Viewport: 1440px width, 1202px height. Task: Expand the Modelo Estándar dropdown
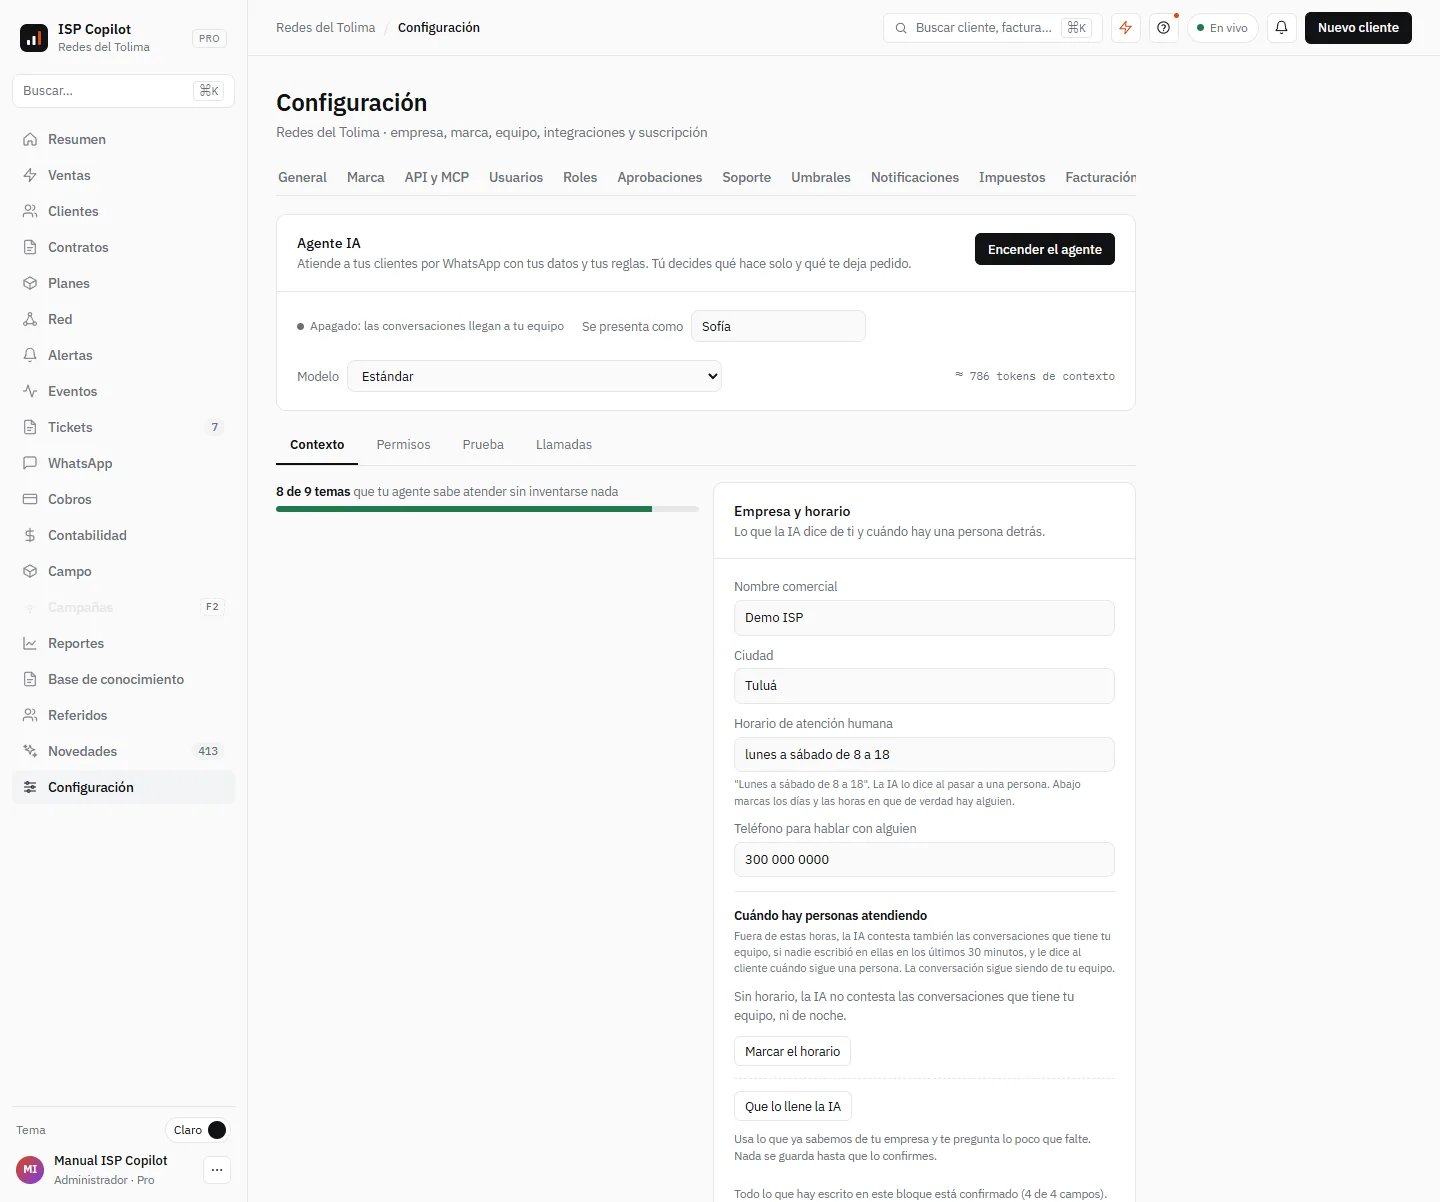coord(534,377)
